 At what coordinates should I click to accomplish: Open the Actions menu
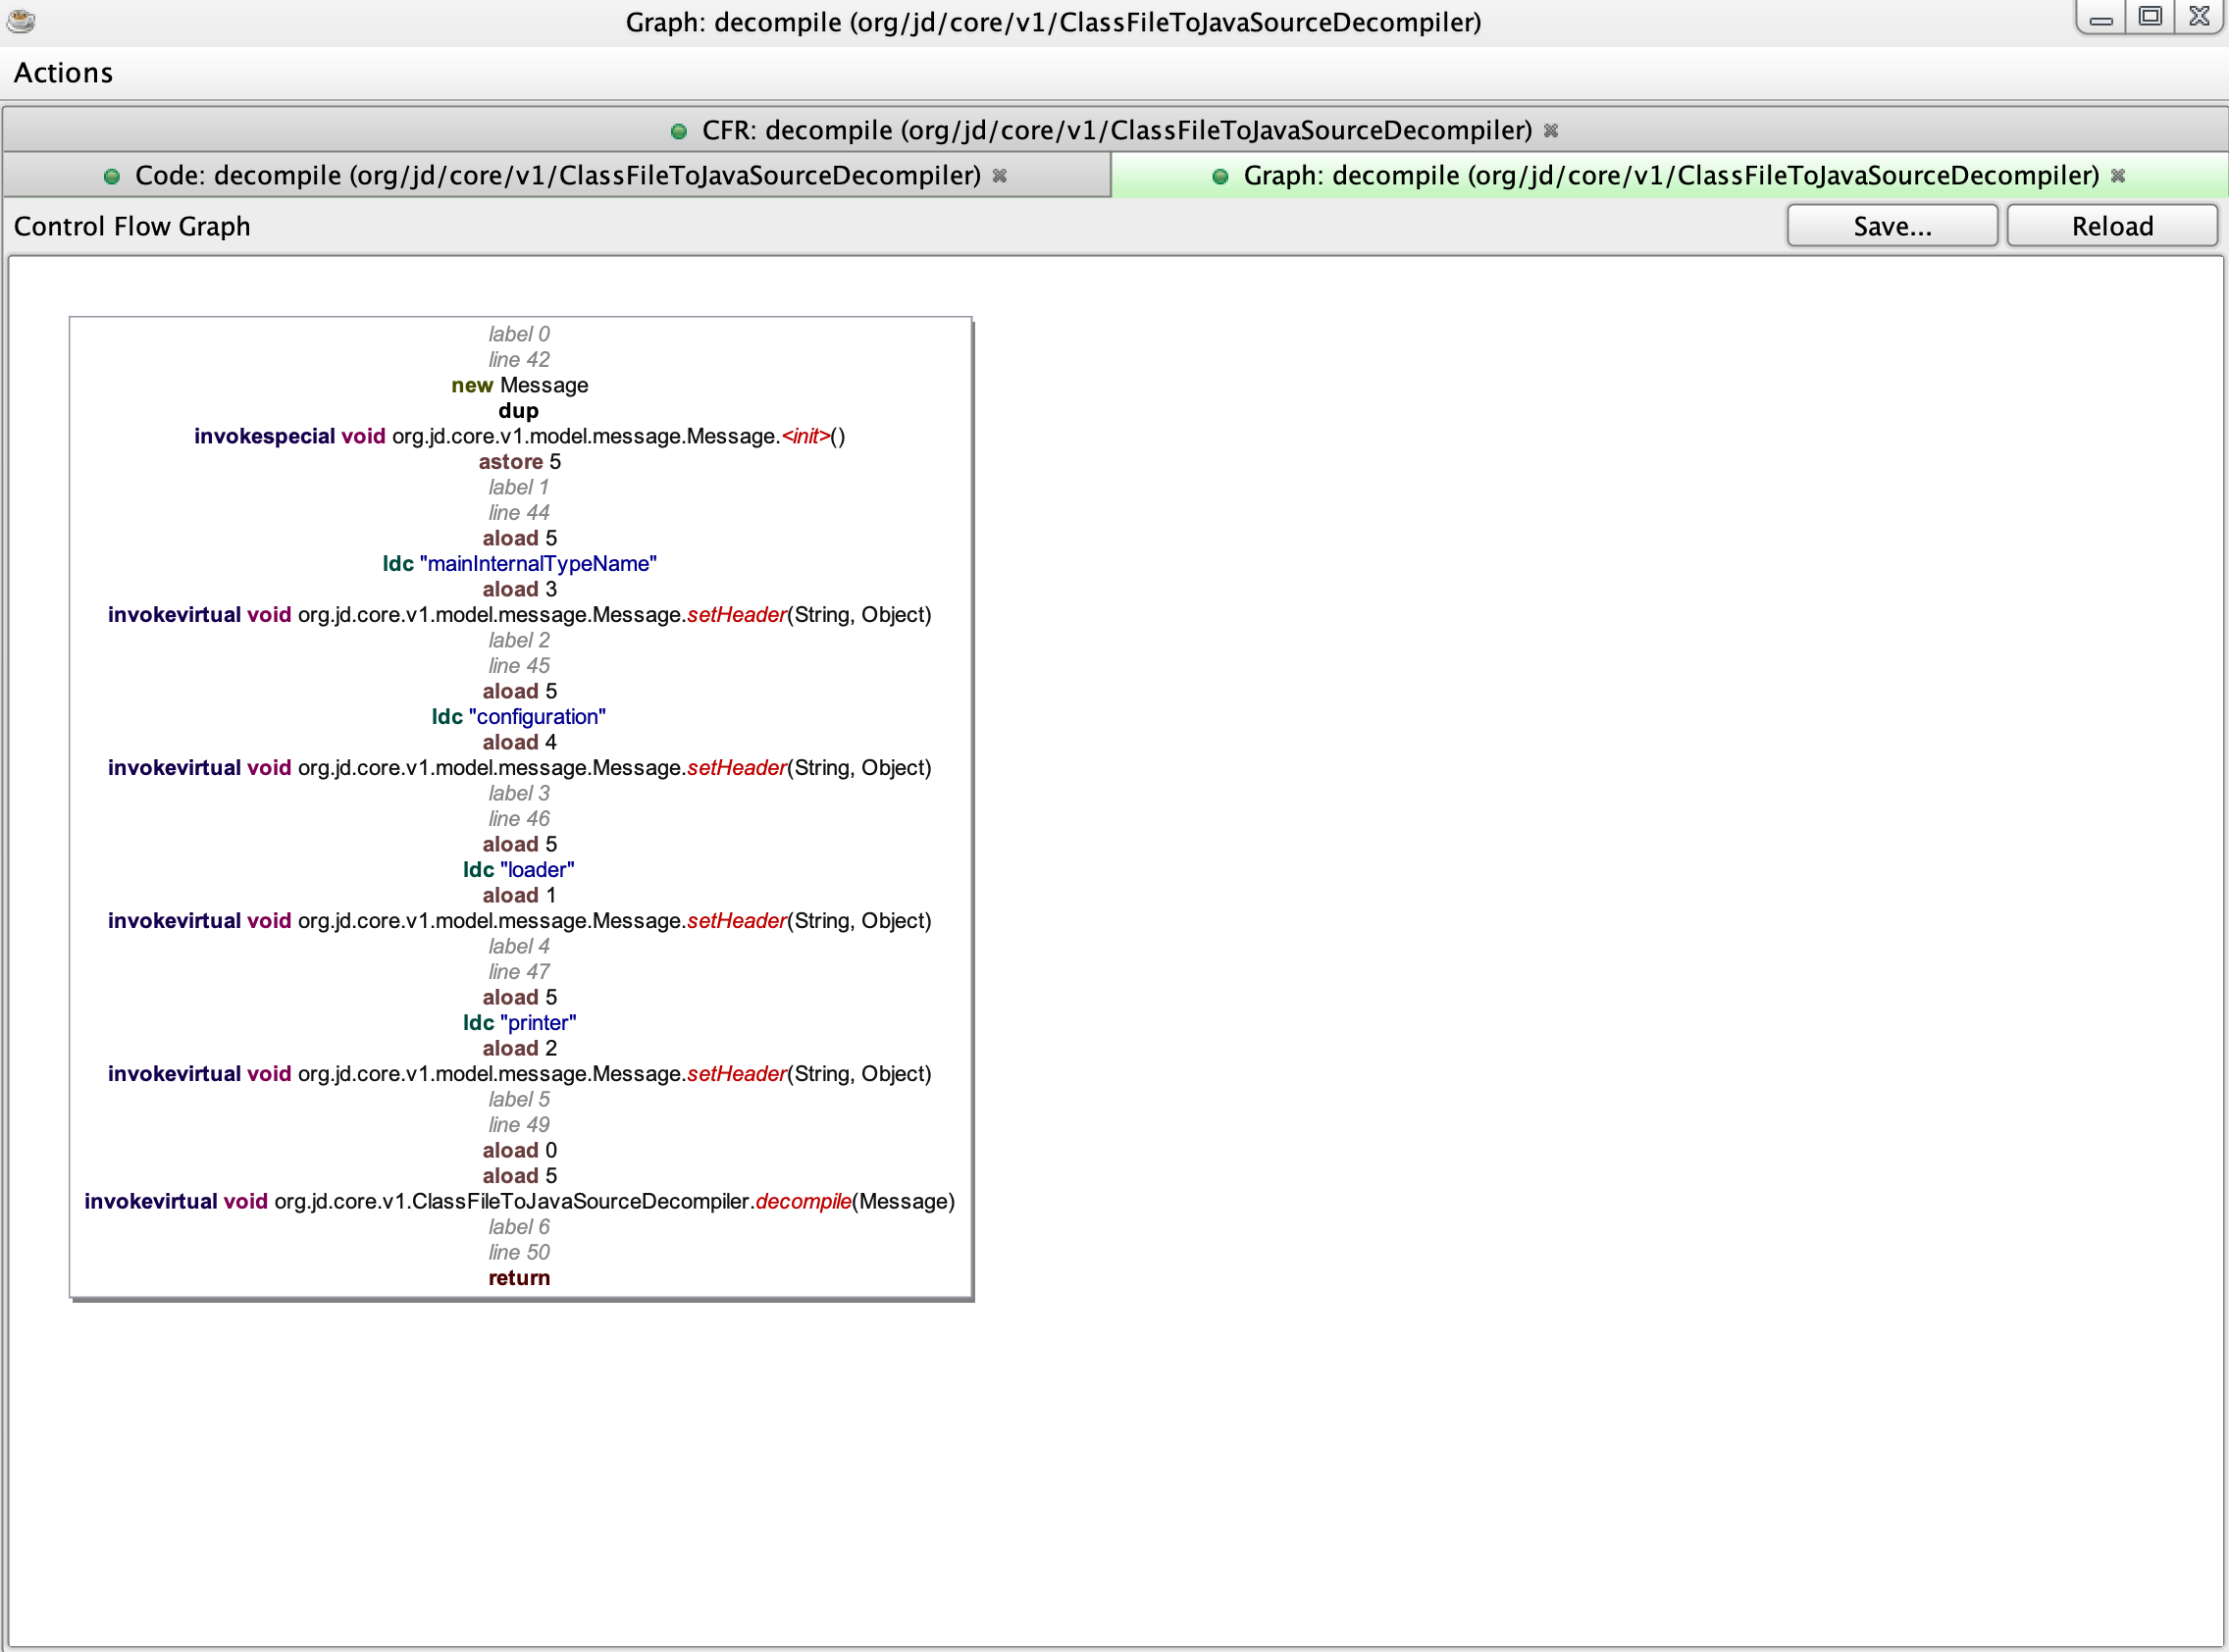pyautogui.click(x=63, y=73)
